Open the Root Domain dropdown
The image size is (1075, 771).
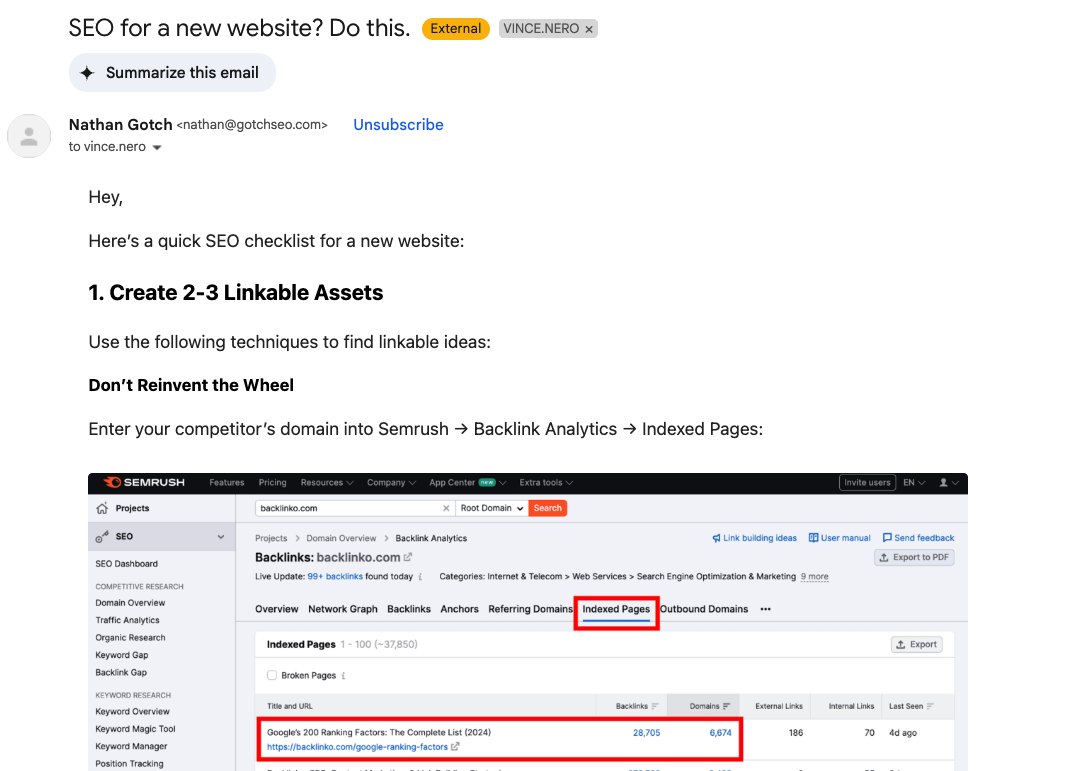click(x=492, y=508)
